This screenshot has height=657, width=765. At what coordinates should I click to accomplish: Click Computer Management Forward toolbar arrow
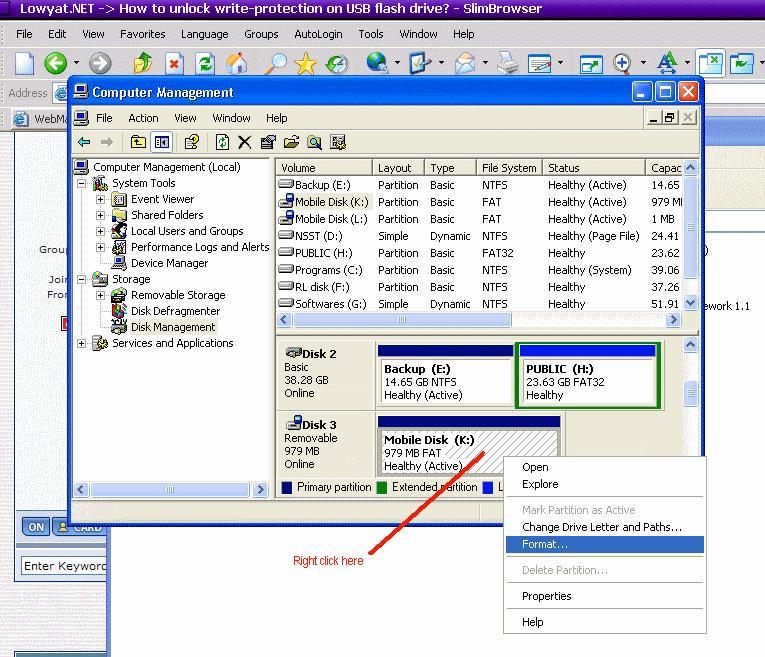pyautogui.click(x=106, y=142)
